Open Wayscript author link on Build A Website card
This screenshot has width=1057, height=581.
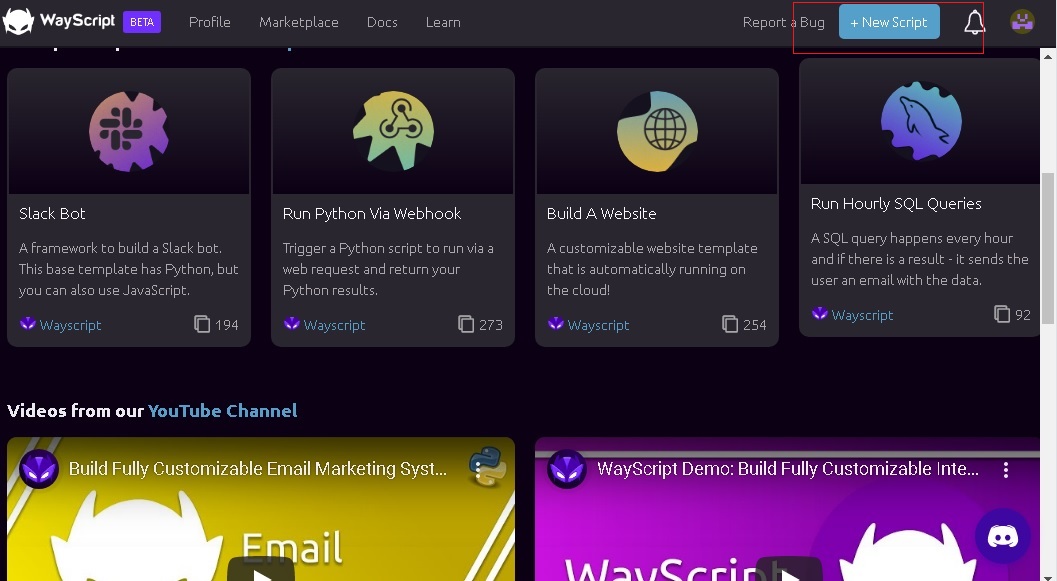pos(599,325)
